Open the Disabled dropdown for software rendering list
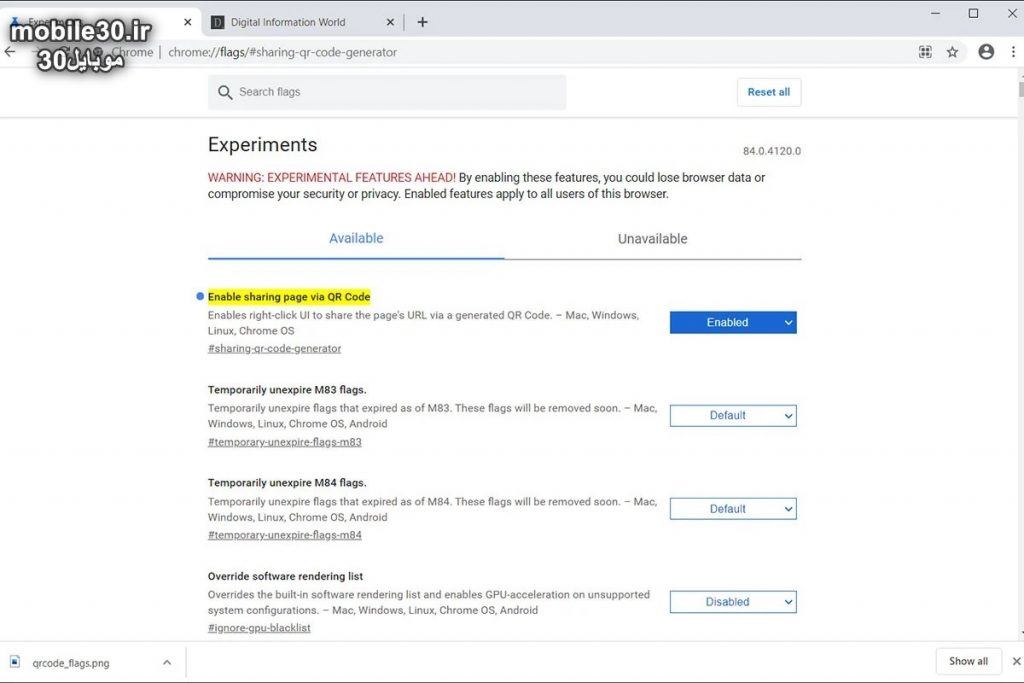Screen dimensions: 1024x683 (733, 602)
